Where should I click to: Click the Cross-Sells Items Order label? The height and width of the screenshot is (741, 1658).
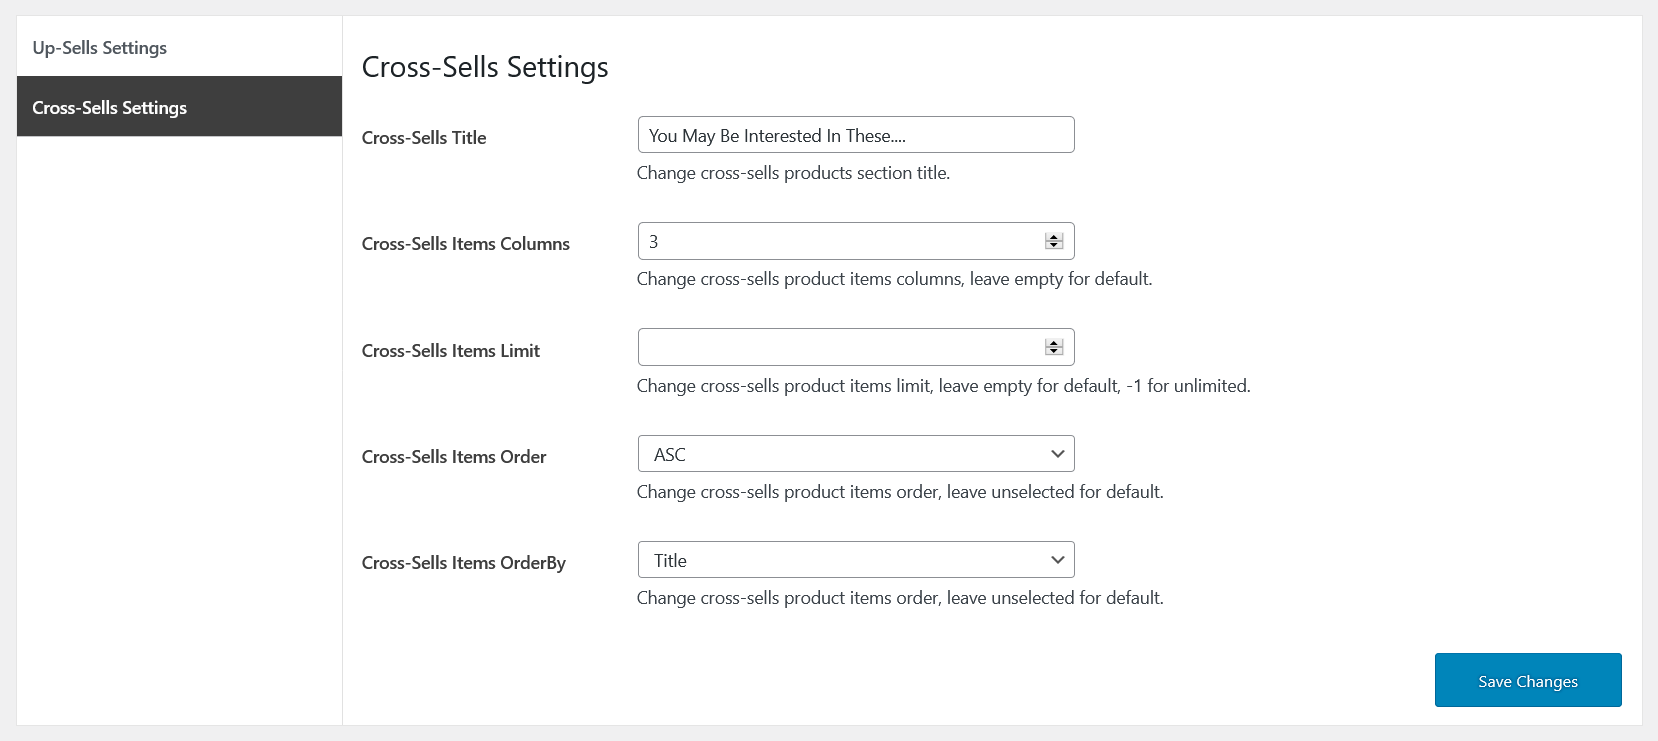(x=454, y=457)
